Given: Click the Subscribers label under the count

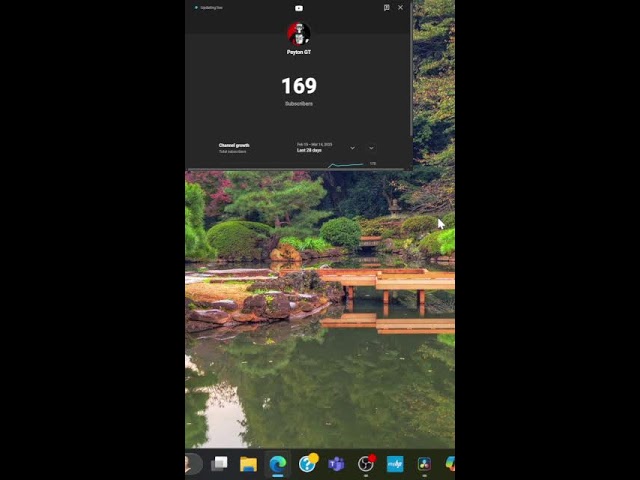Looking at the screenshot, I should pyautogui.click(x=299, y=104).
